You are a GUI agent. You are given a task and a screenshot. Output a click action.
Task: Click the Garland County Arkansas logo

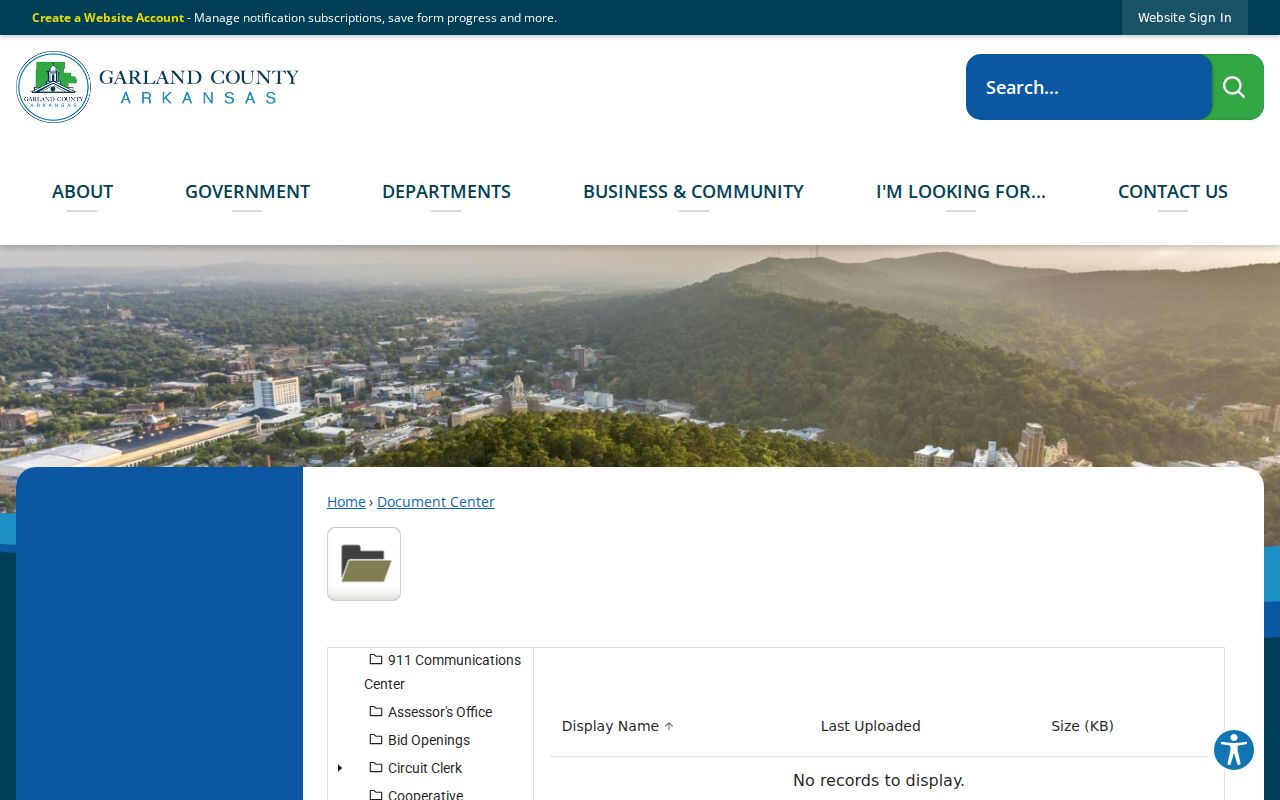(157, 87)
